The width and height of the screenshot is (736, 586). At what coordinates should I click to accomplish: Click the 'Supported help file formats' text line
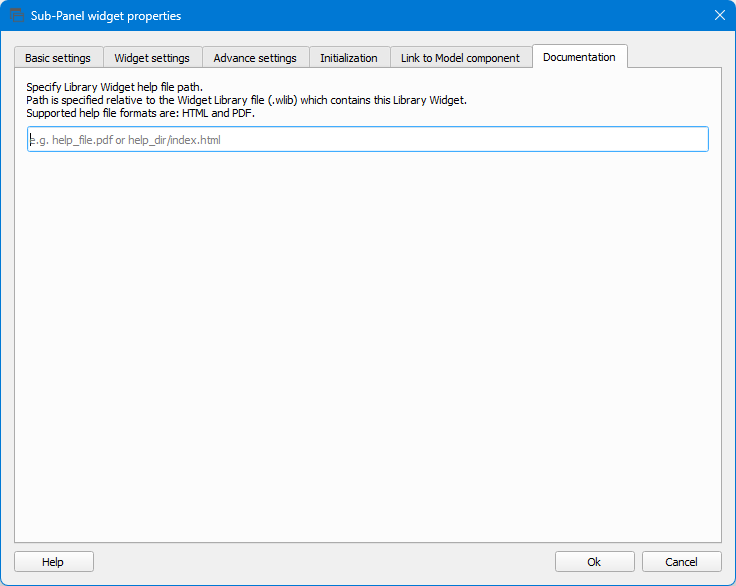coord(140,113)
